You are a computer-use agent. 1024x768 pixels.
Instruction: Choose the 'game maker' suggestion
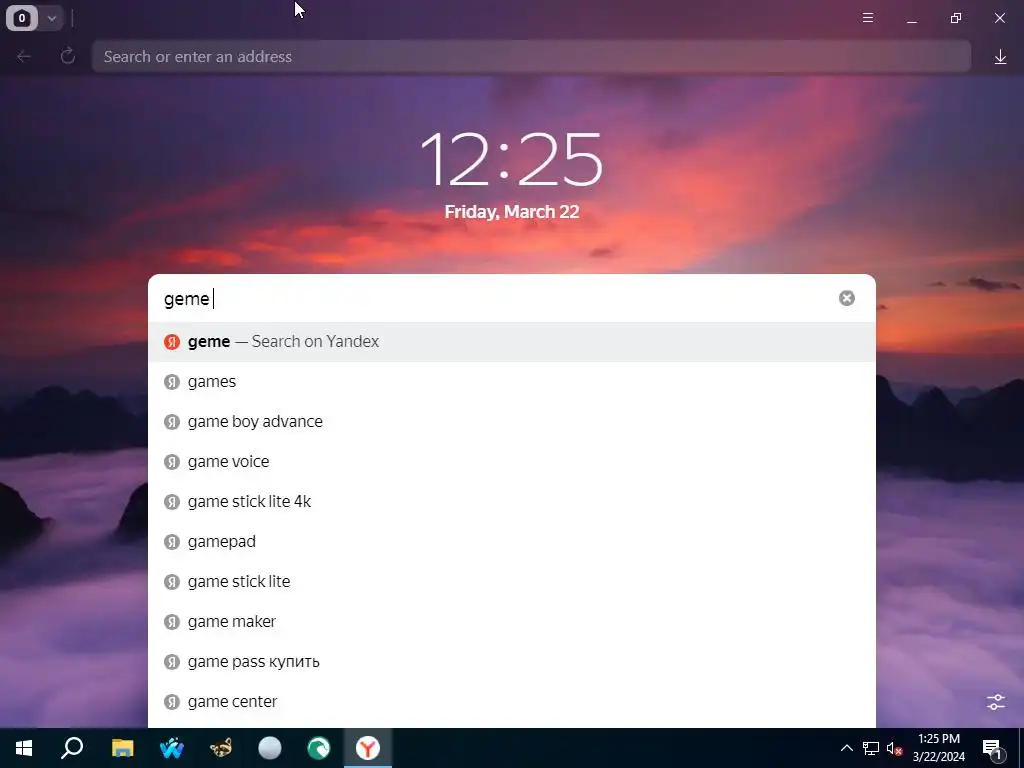(511, 622)
